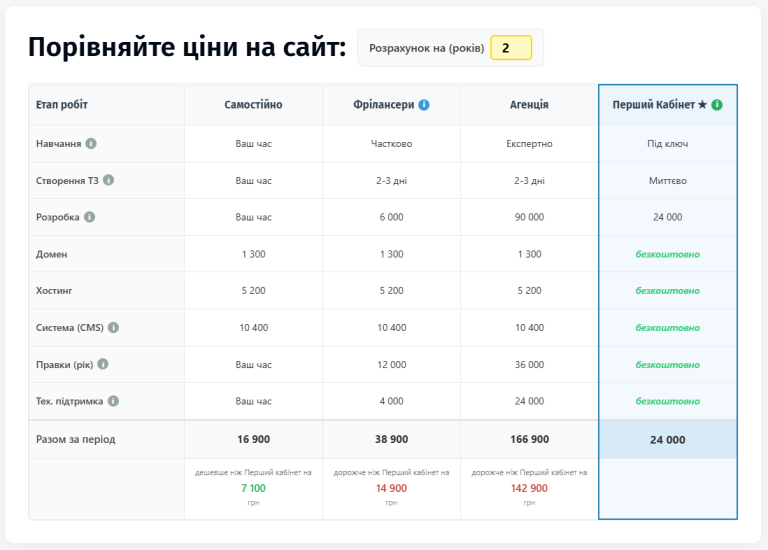Click the green 7 100 difference value
The height and width of the screenshot is (550, 768).
coord(253,488)
